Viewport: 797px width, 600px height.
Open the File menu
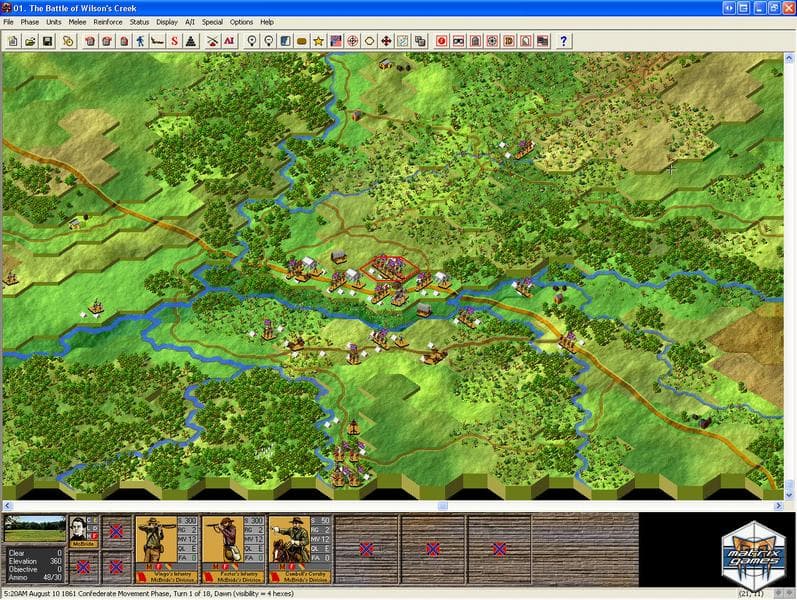(x=8, y=22)
